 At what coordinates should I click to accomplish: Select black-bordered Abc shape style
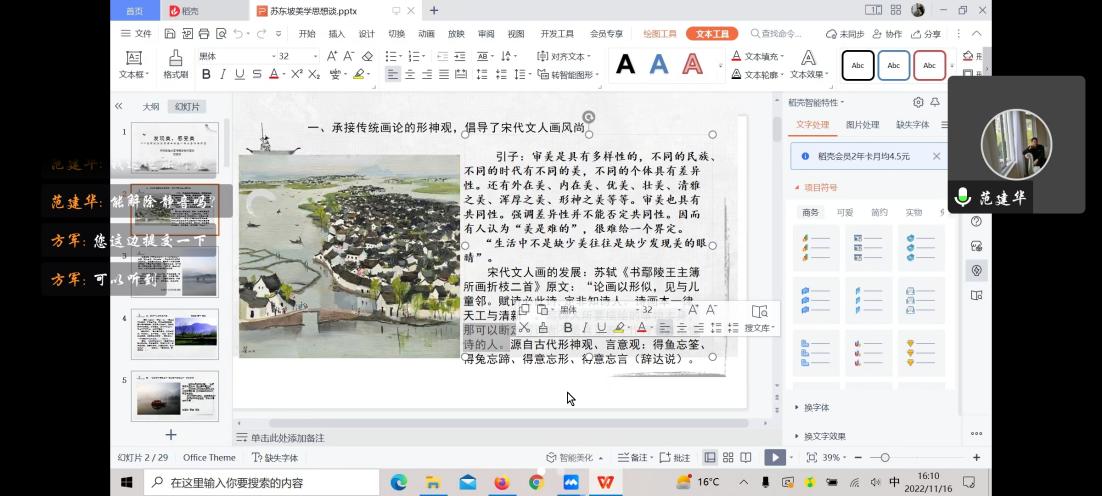coord(858,65)
